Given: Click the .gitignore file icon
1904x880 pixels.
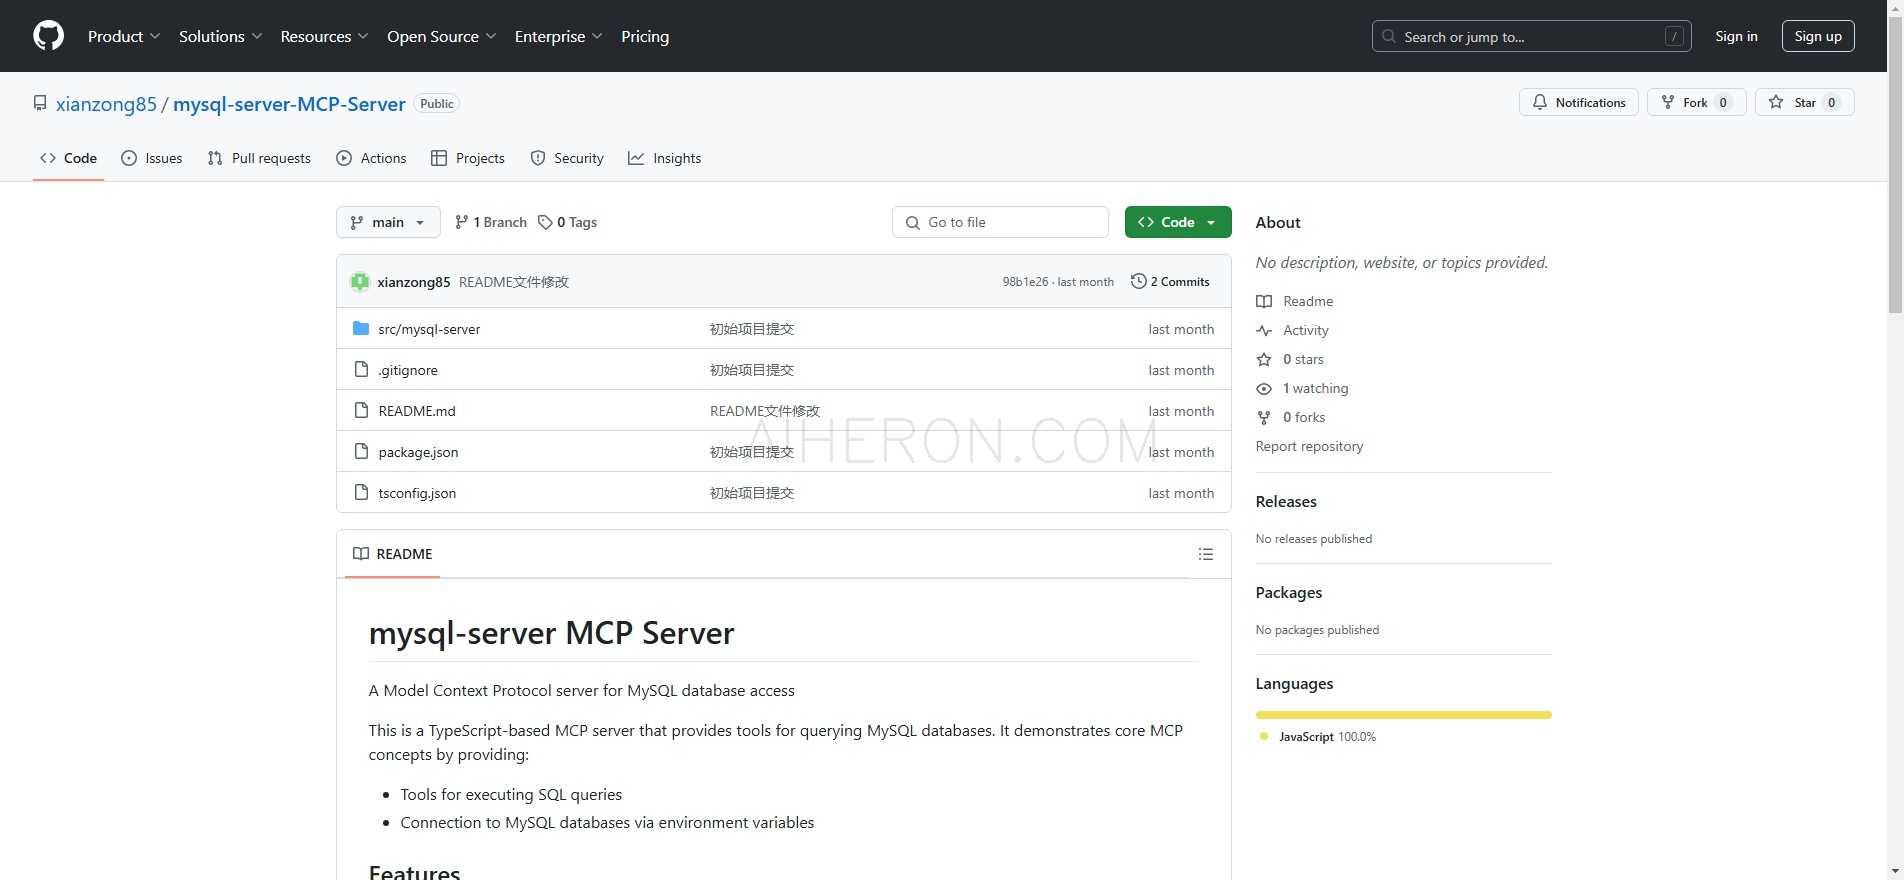Looking at the screenshot, I should 361,370.
